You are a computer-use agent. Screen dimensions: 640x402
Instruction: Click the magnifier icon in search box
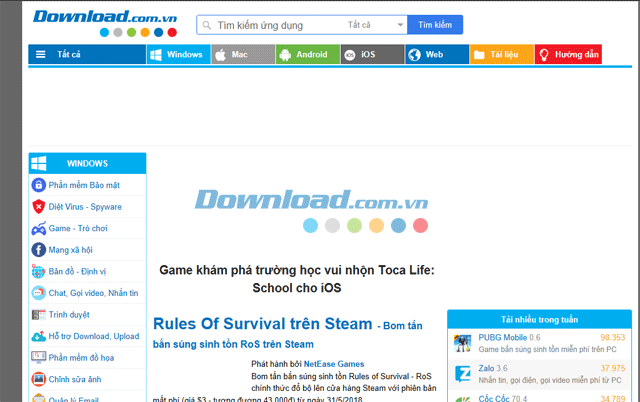pyautogui.click(x=207, y=25)
